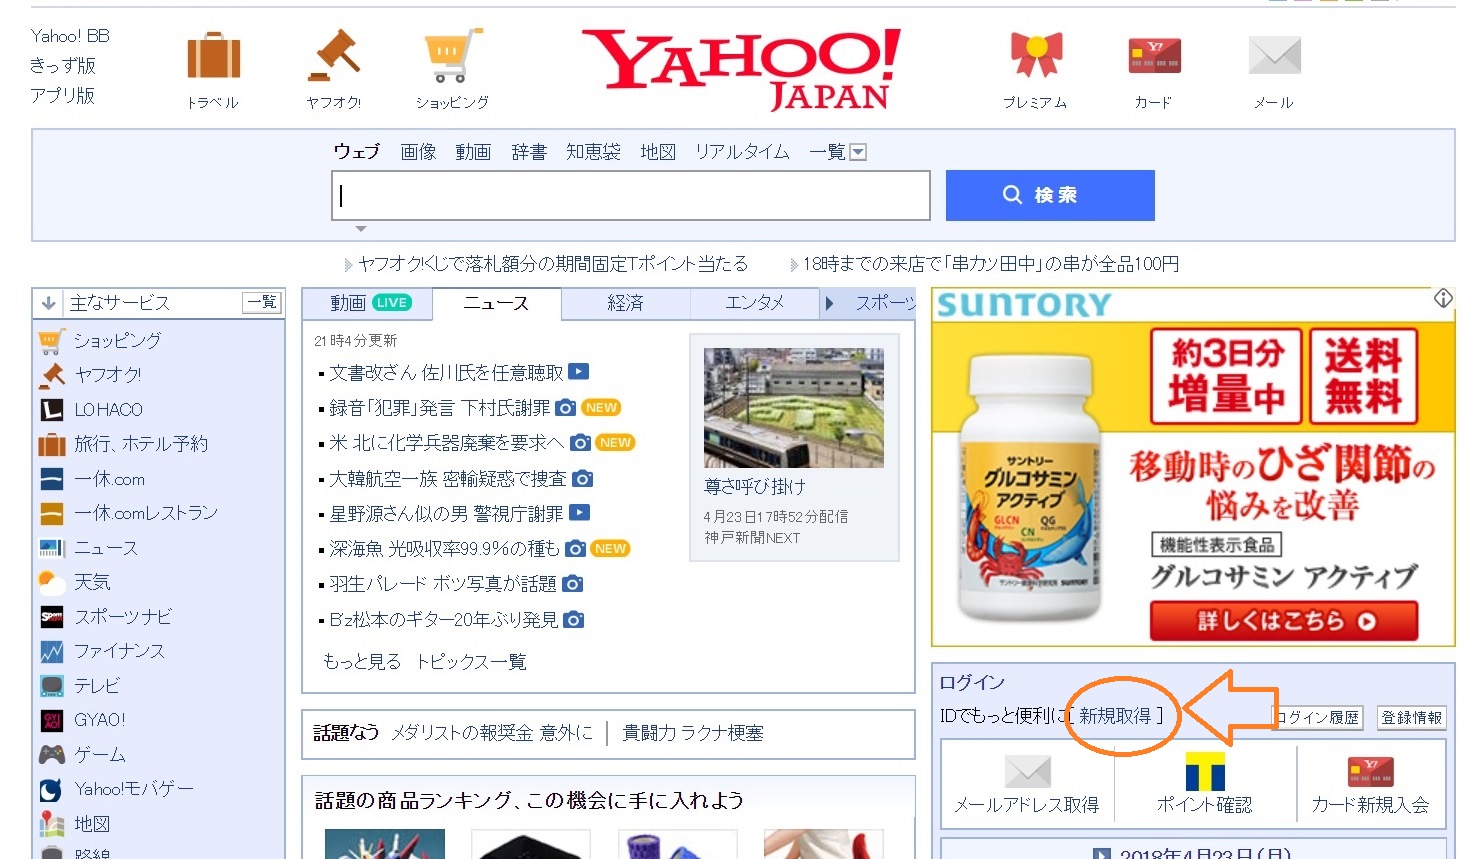
Task: Open the headline 大韓航空一族 密輸疑惑で捜査
Action: (448, 479)
